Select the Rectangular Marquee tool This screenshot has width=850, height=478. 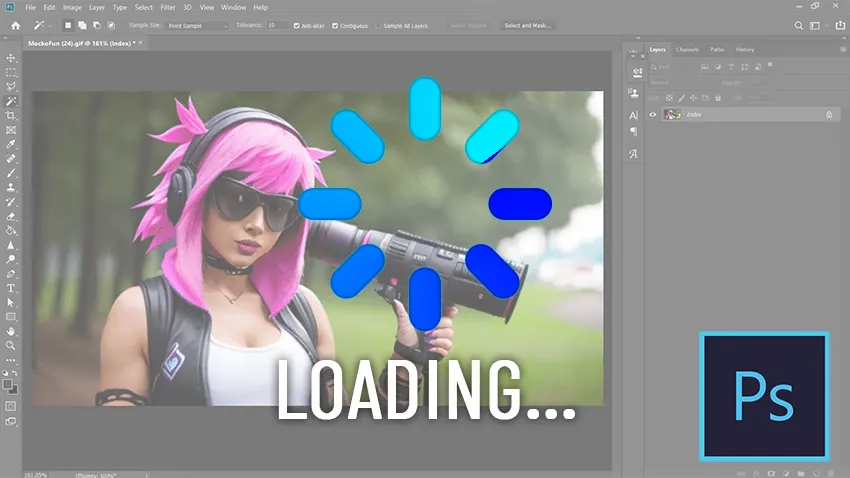point(11,73)
